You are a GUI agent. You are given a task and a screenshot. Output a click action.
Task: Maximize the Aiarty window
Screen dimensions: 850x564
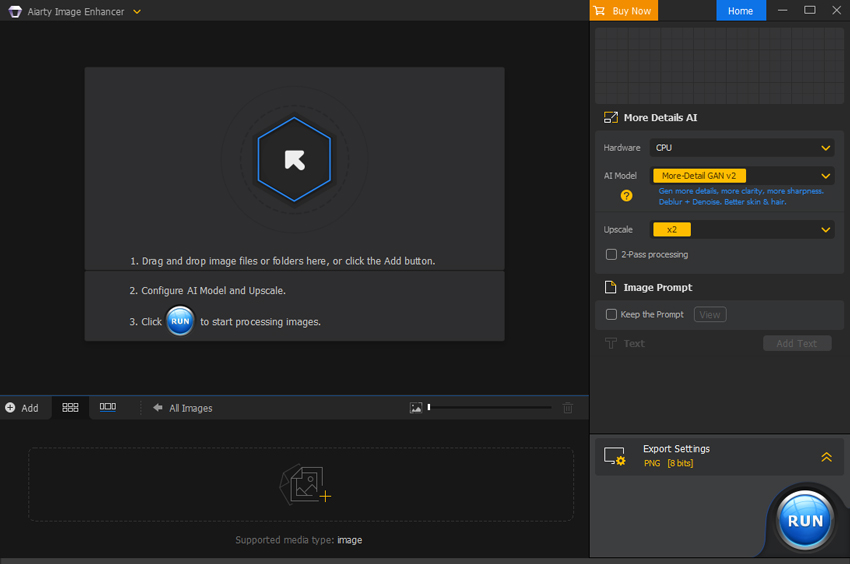point(809,10)
